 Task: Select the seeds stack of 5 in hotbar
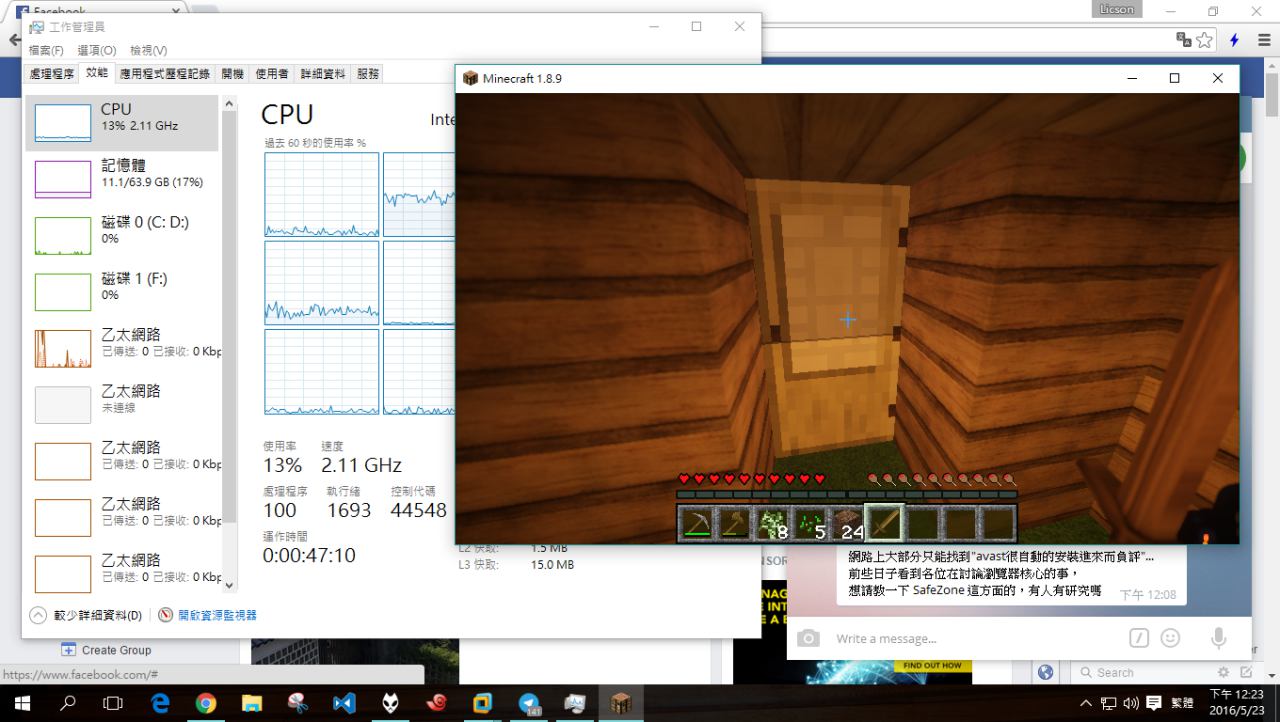click(808, 523)
